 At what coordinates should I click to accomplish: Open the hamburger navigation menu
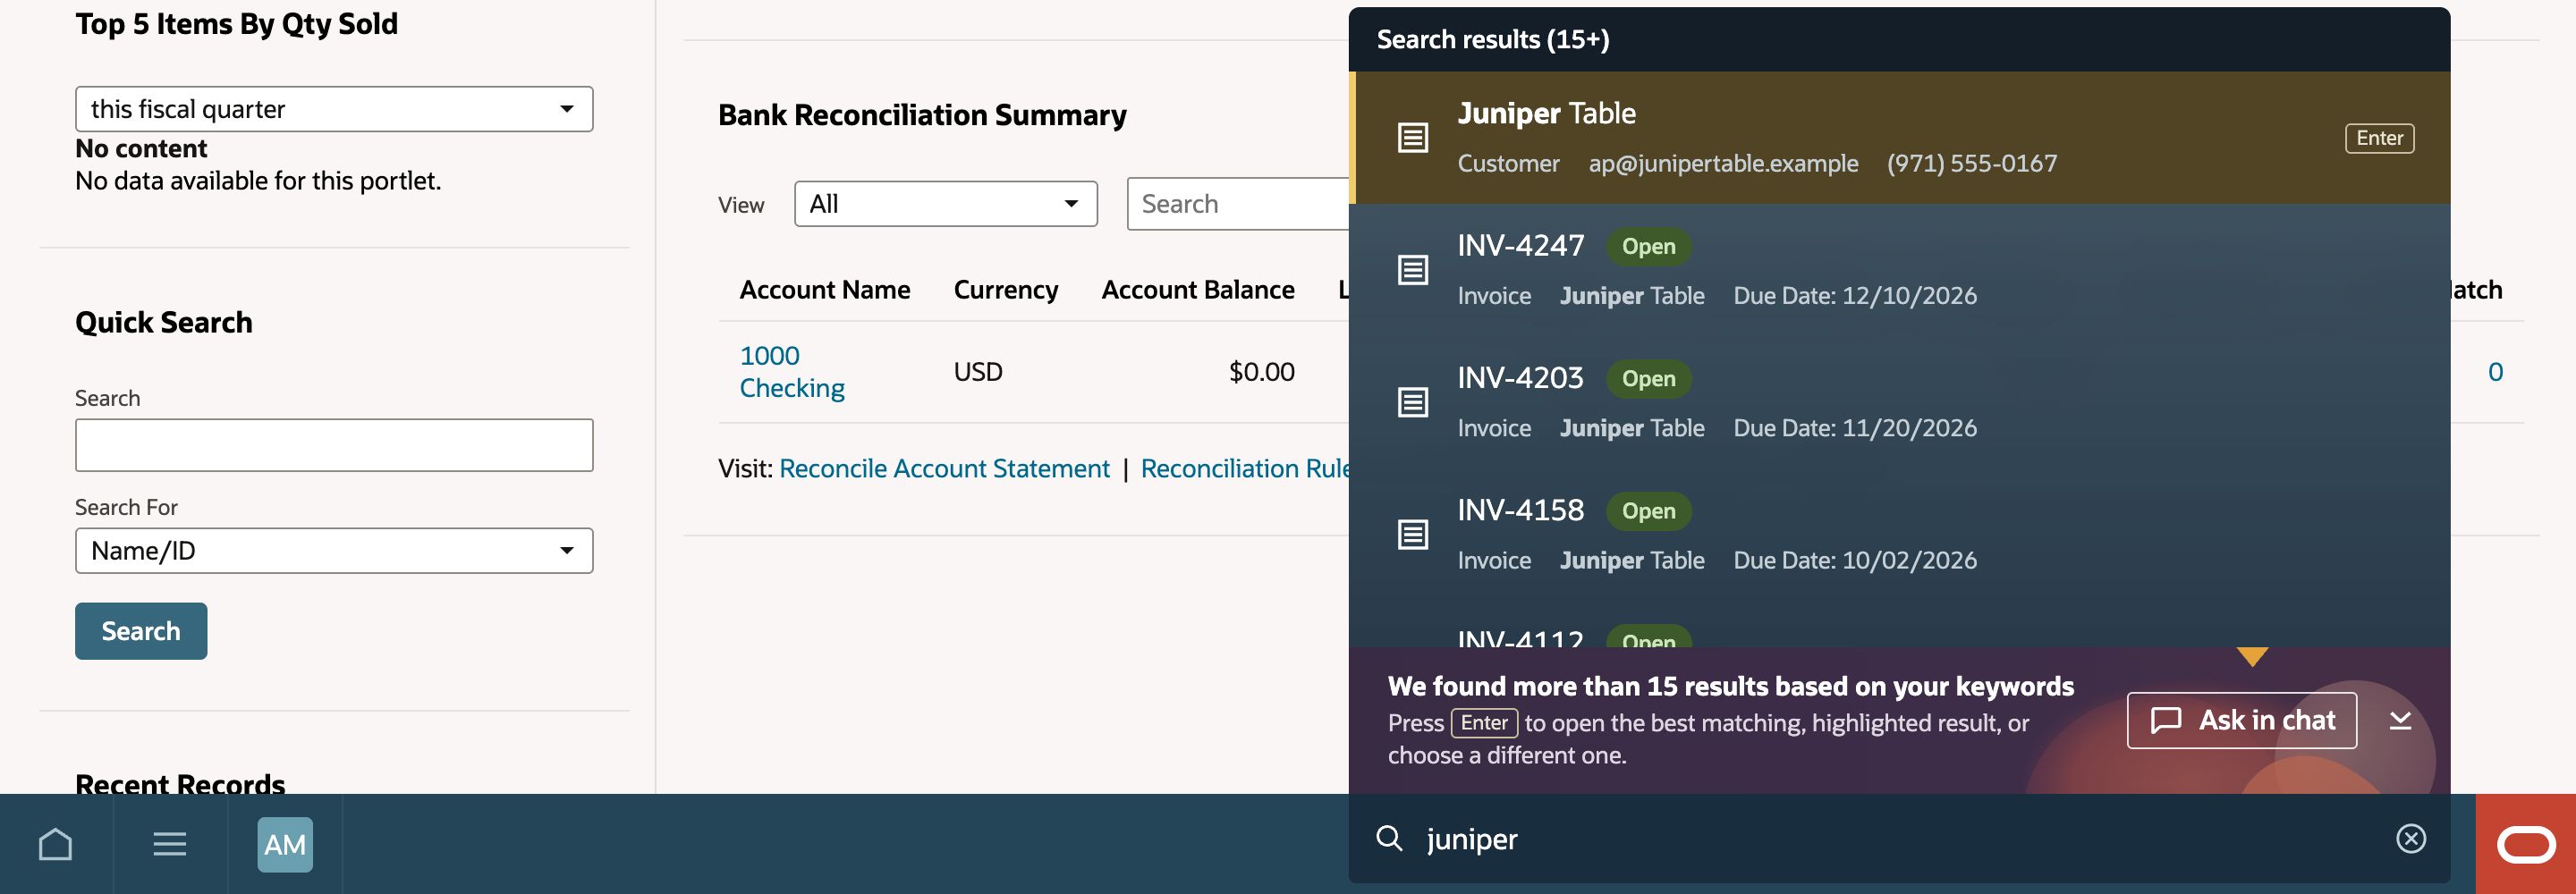click(170, 844)
